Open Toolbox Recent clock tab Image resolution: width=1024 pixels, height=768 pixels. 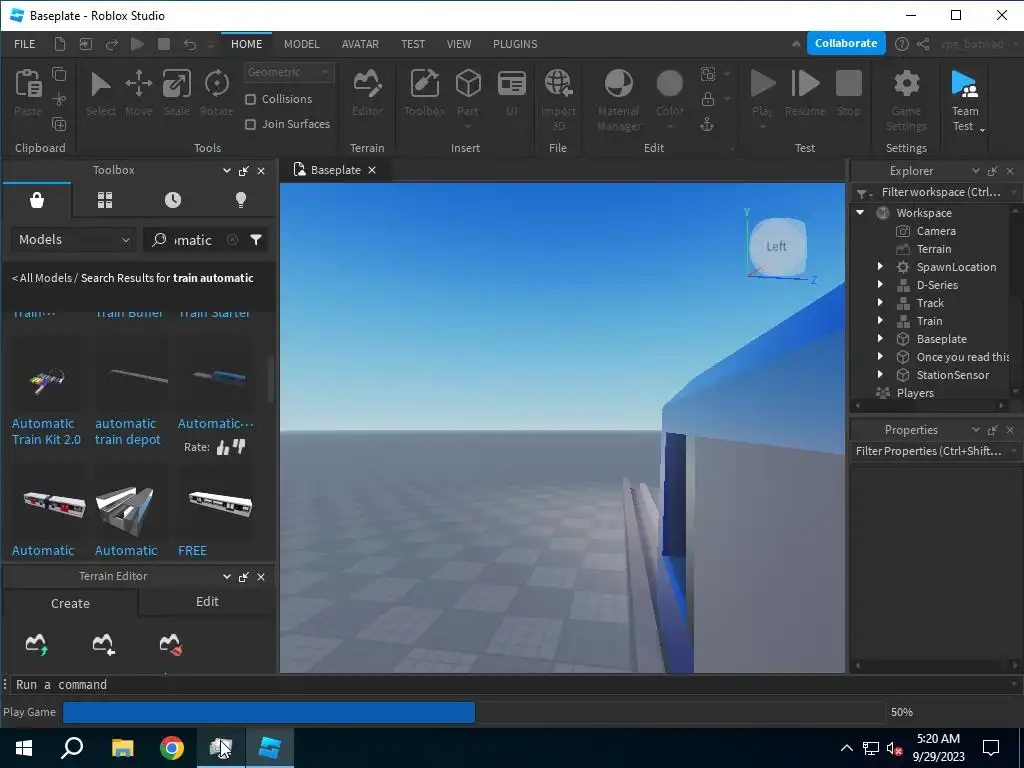173,200
